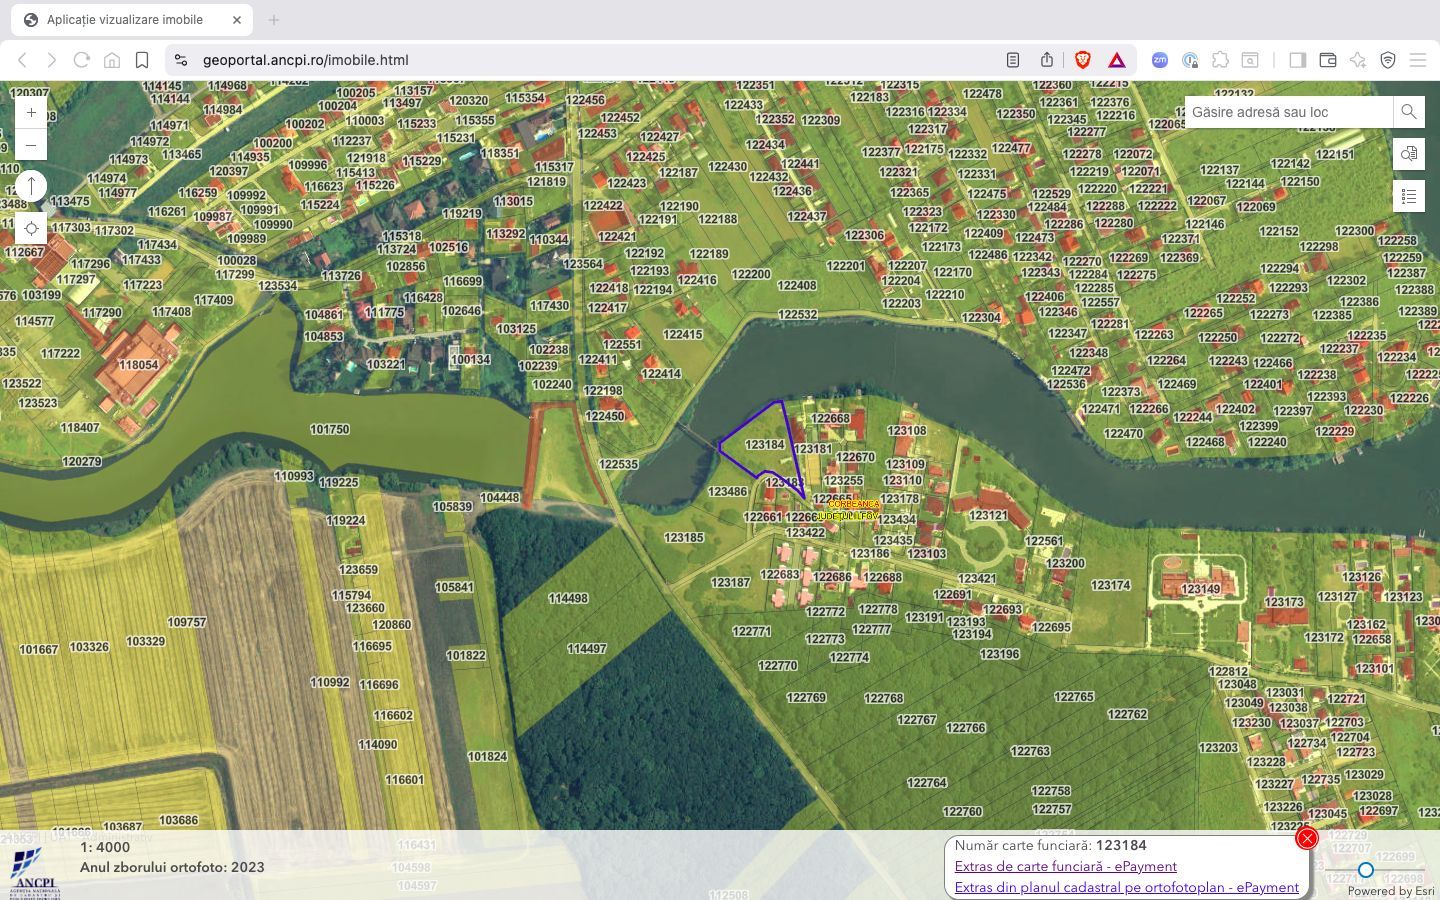Open the Brave wallet
This screenshot has width=1440, height=900.
point(1328,60)
